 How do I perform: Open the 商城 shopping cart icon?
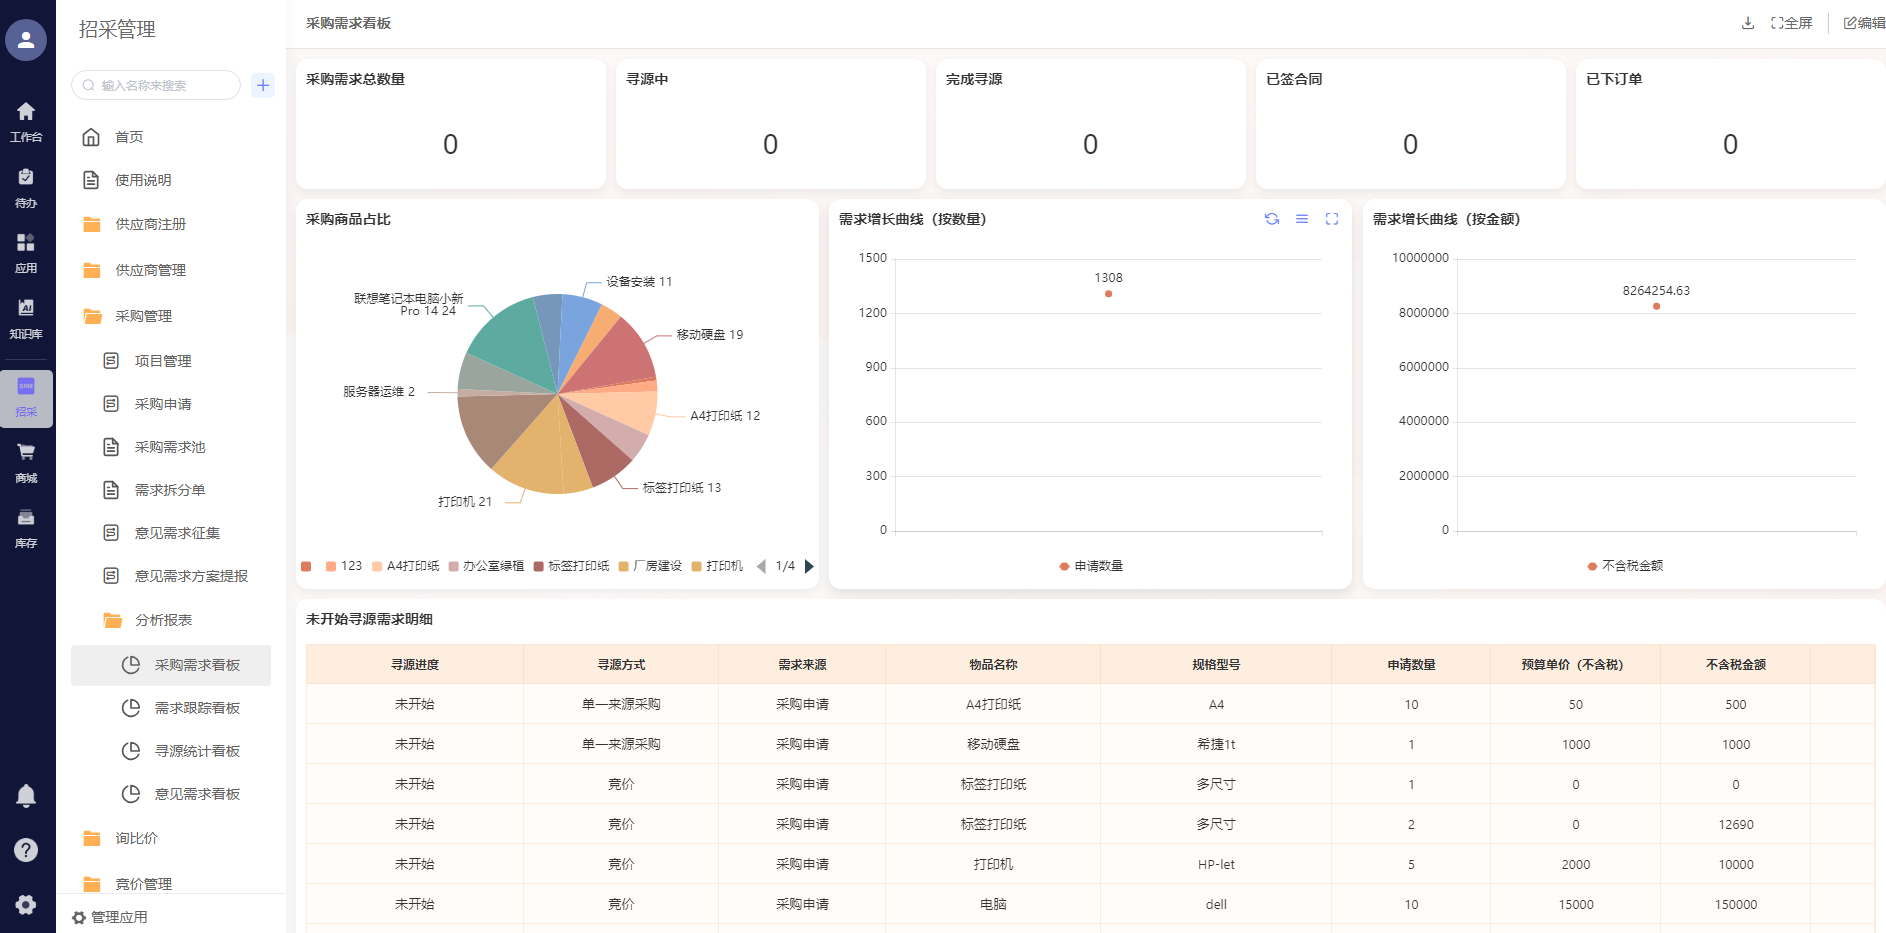pos(26,461)
